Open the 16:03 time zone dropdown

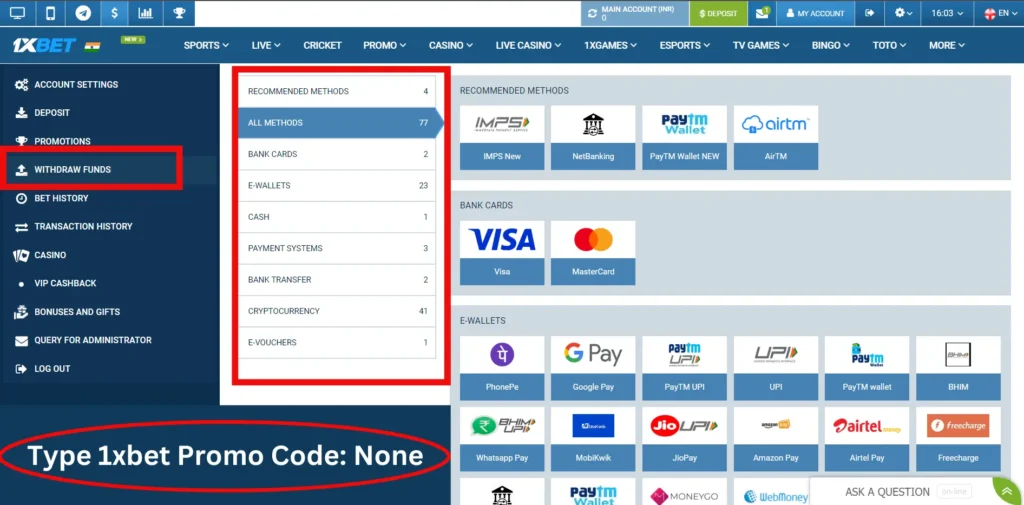pyautogui.click(x=947, y=13)
